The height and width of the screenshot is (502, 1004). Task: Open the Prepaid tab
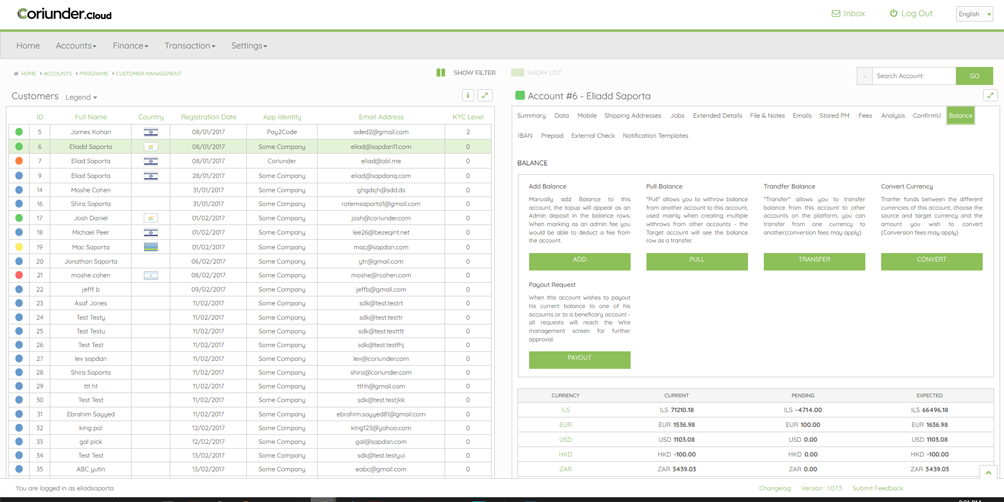(552, 136)
